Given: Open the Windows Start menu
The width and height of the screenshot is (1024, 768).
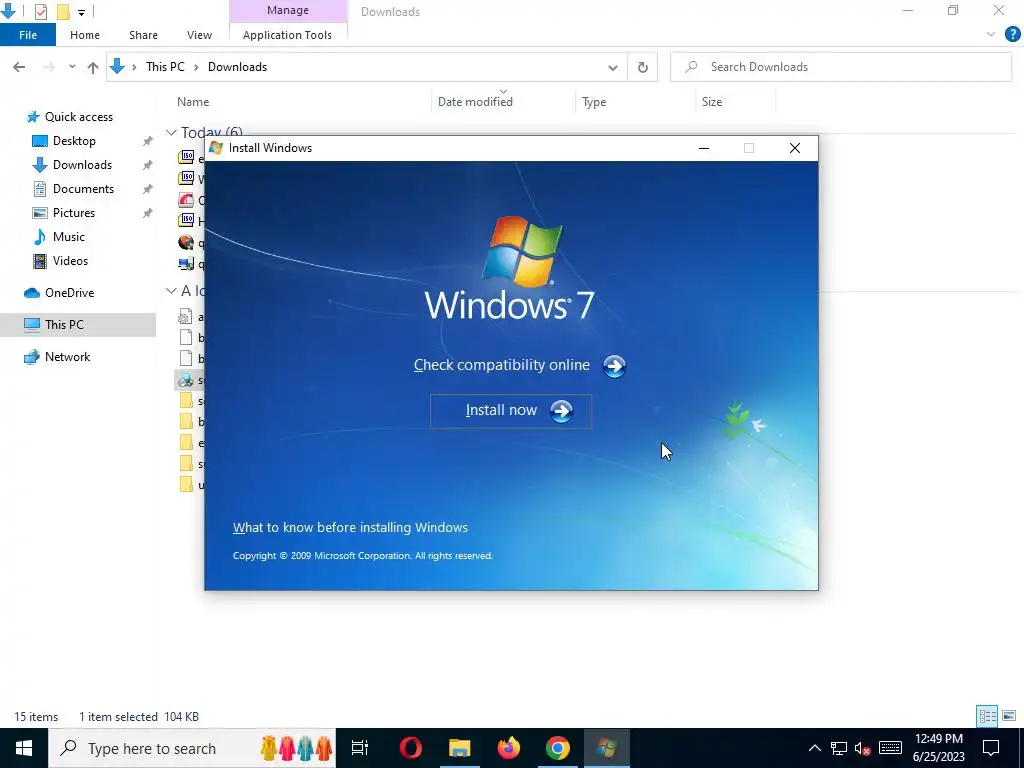Looking at the screenshot, I should pos(24,748).
